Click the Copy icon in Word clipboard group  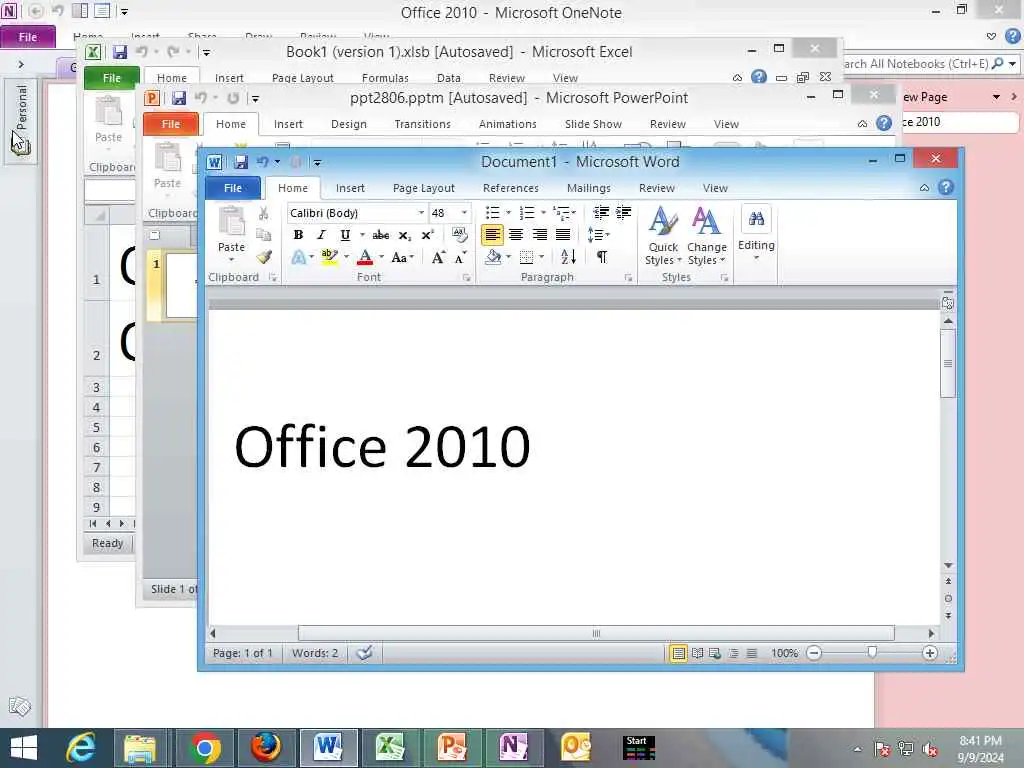[x=264, y=235]
